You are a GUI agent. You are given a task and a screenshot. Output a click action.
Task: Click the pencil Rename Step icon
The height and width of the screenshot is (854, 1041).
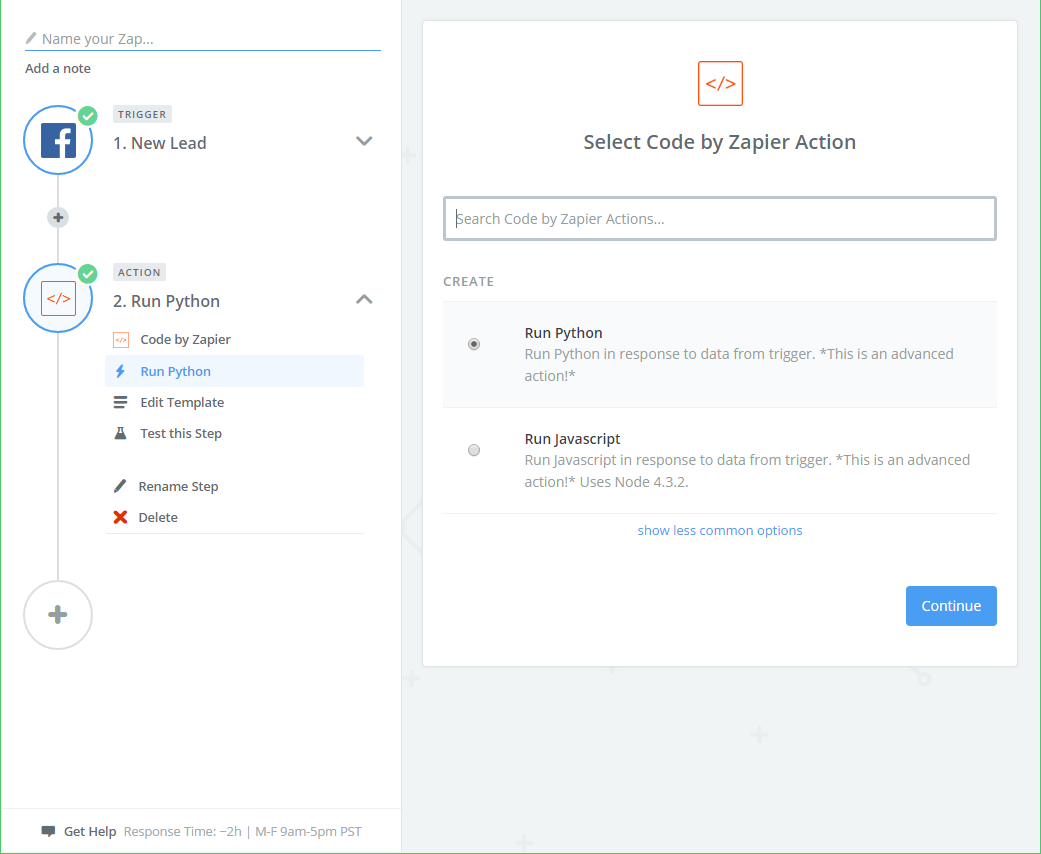pos(120,486)
